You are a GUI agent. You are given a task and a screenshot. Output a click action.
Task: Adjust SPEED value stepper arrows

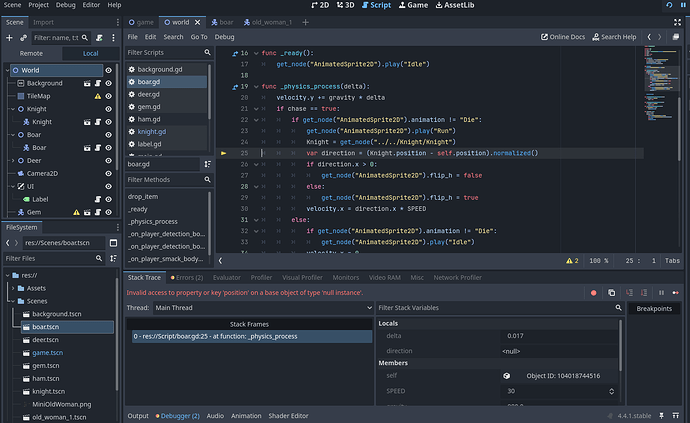(611, 391)
